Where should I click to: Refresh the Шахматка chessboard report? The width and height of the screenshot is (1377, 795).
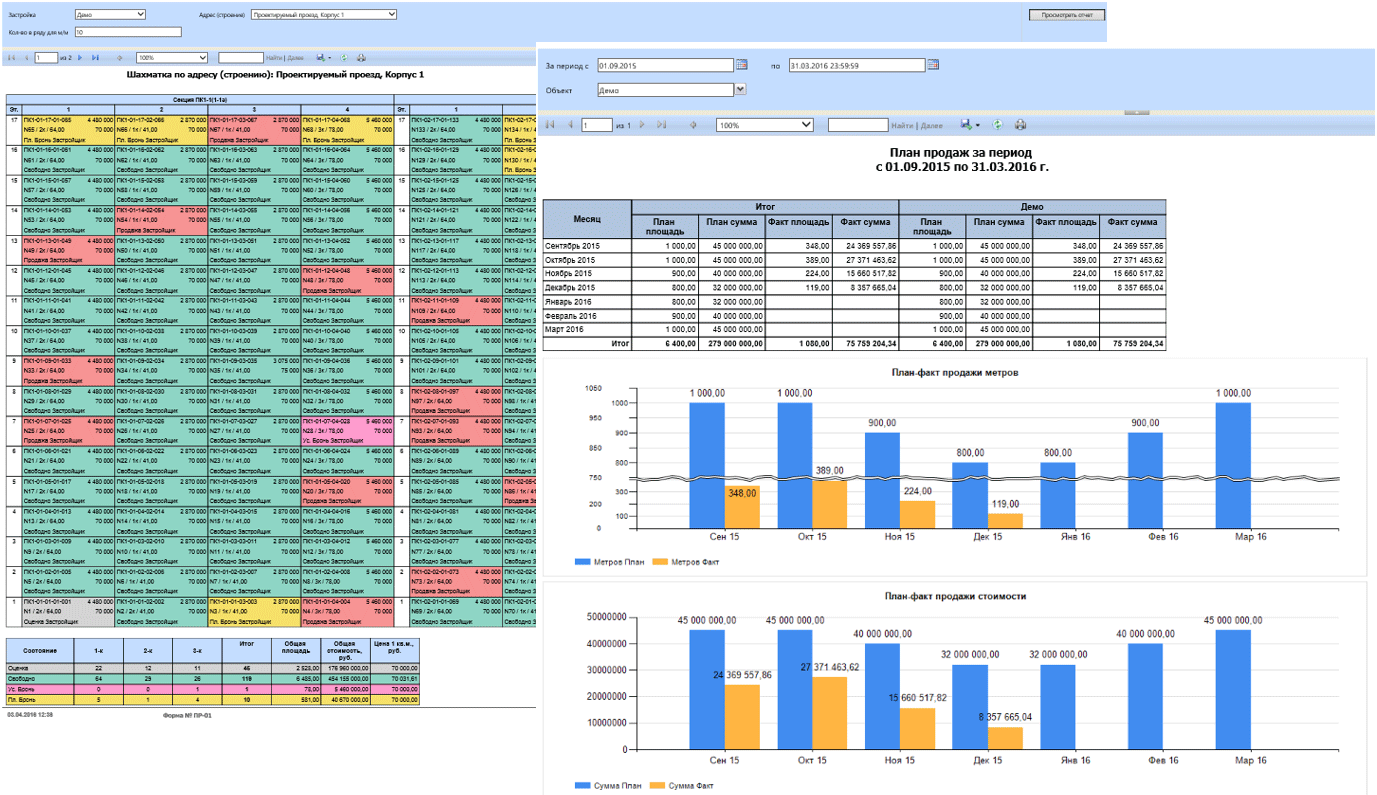click(344, 58)
